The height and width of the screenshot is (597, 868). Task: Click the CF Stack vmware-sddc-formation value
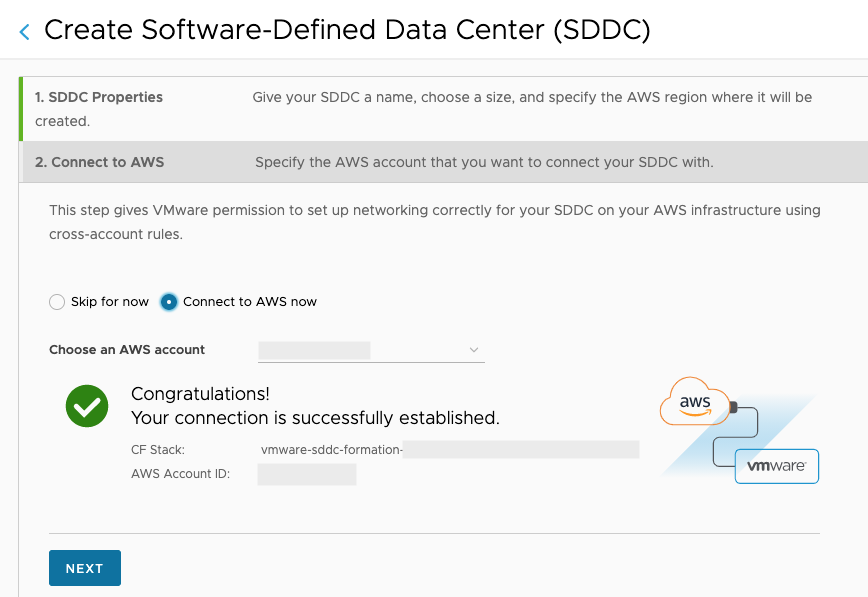(331, 450)
